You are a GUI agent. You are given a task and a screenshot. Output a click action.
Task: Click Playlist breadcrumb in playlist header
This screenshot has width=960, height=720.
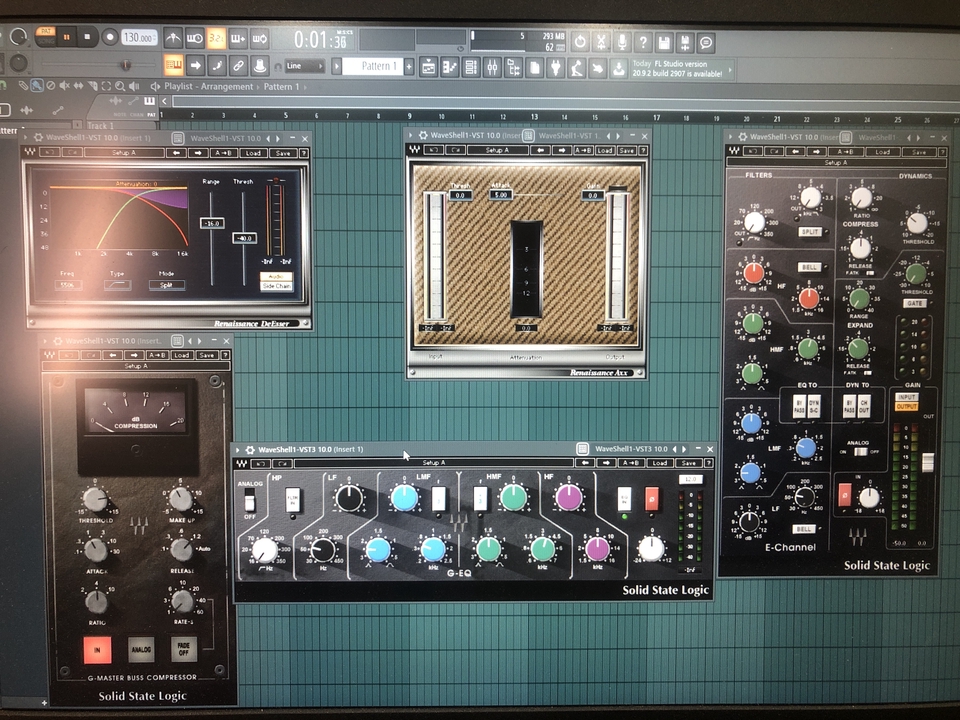(x=178, y=87)
